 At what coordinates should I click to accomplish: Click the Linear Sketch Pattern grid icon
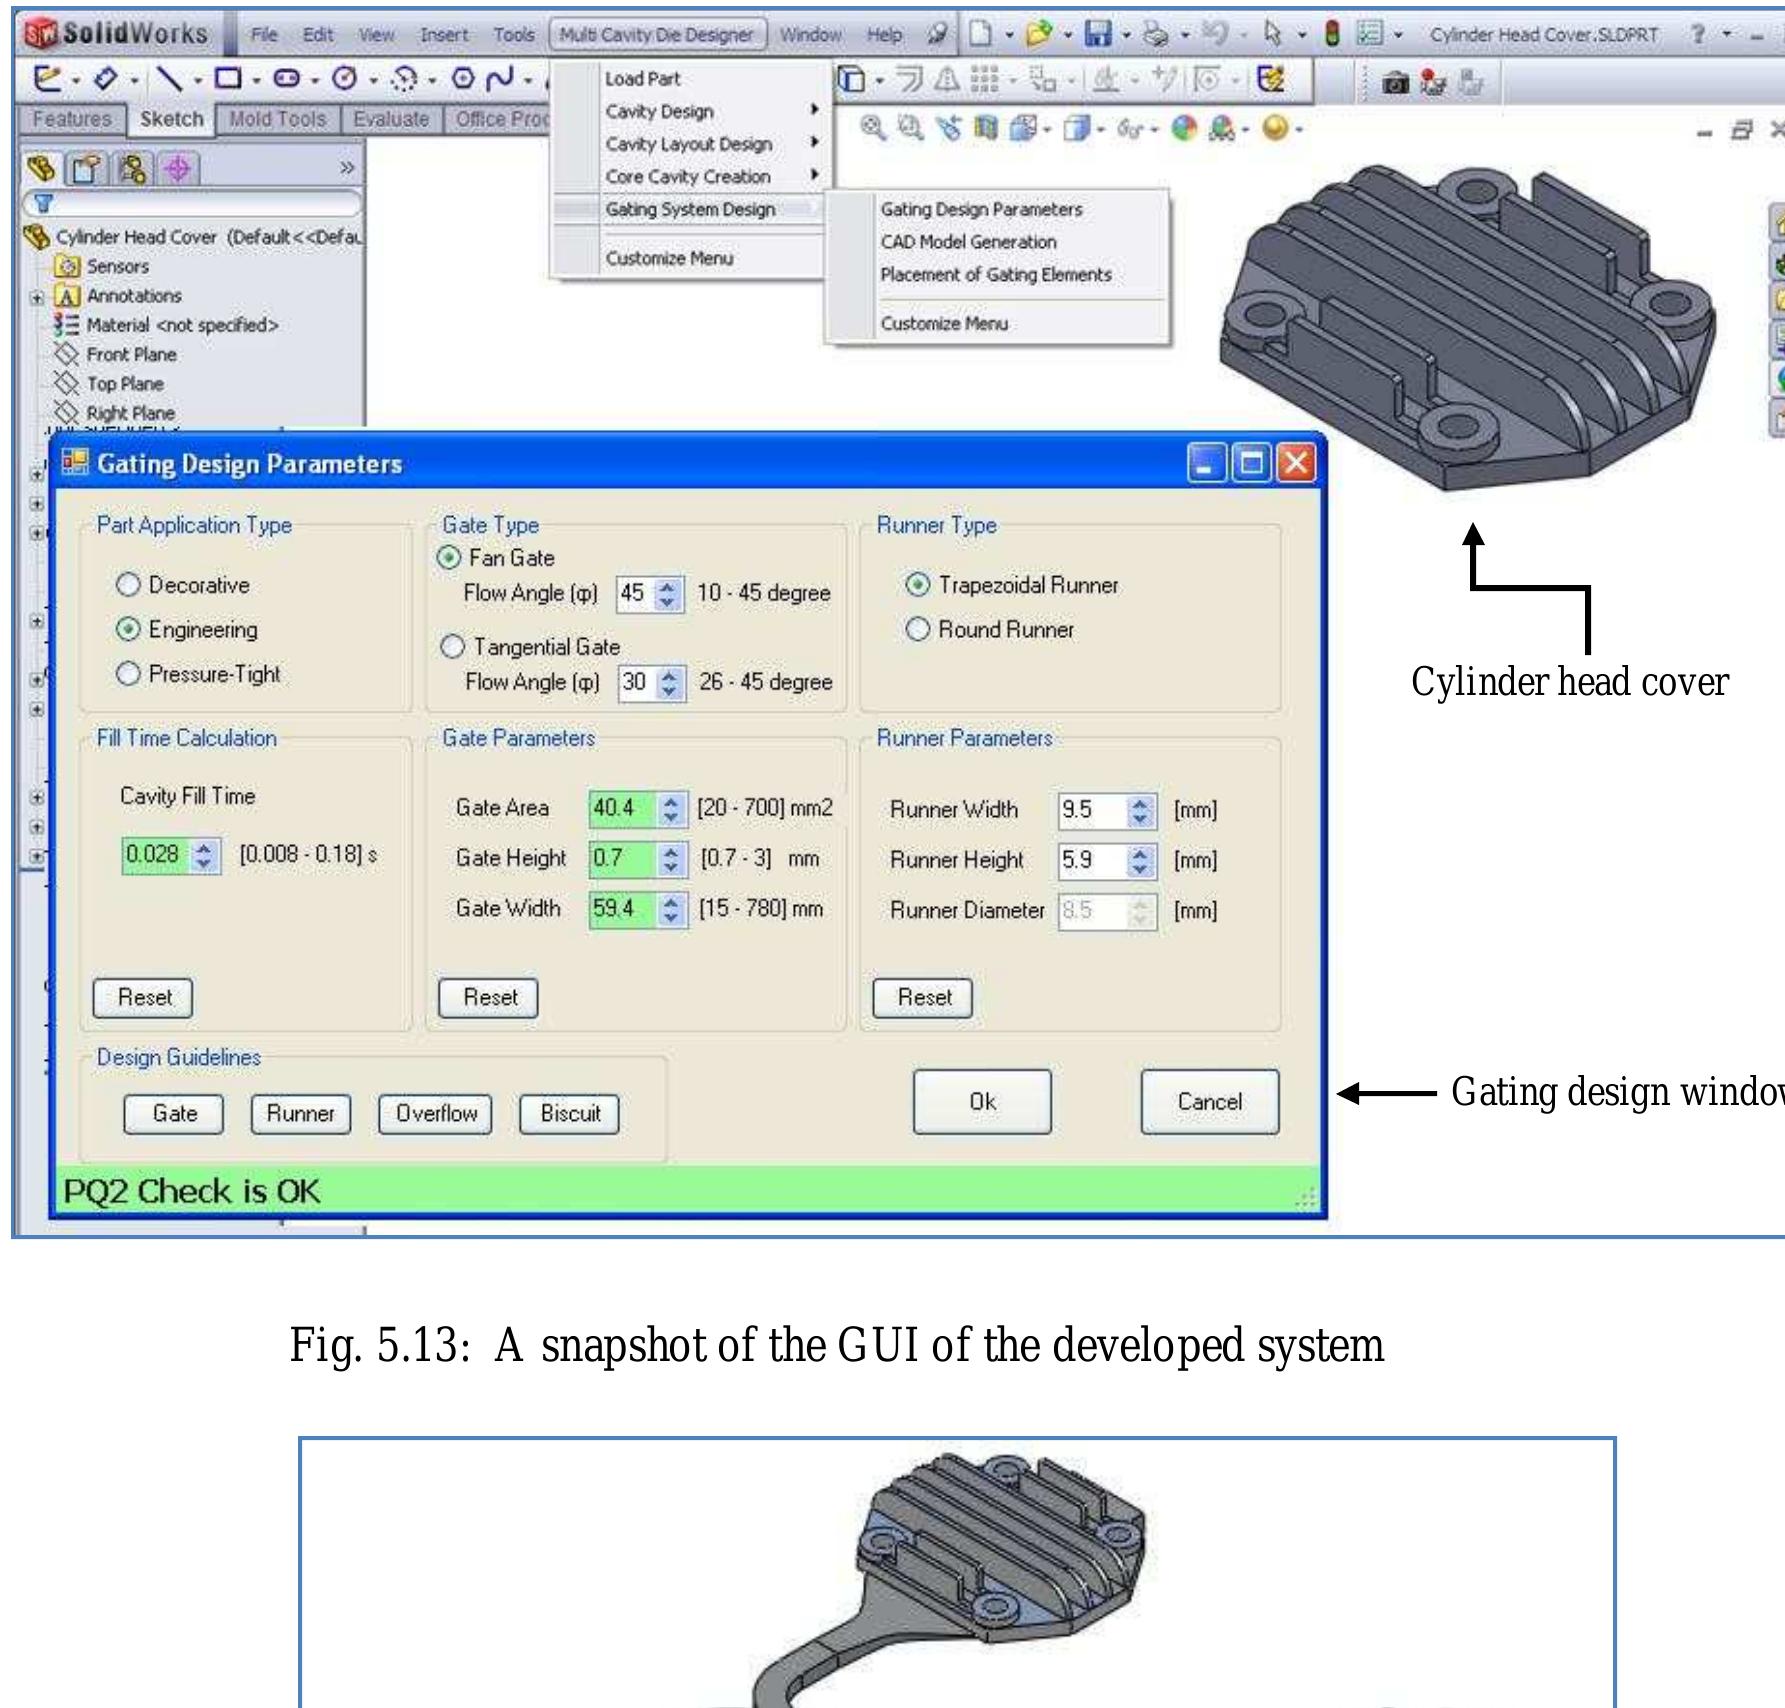click(985, 79)
